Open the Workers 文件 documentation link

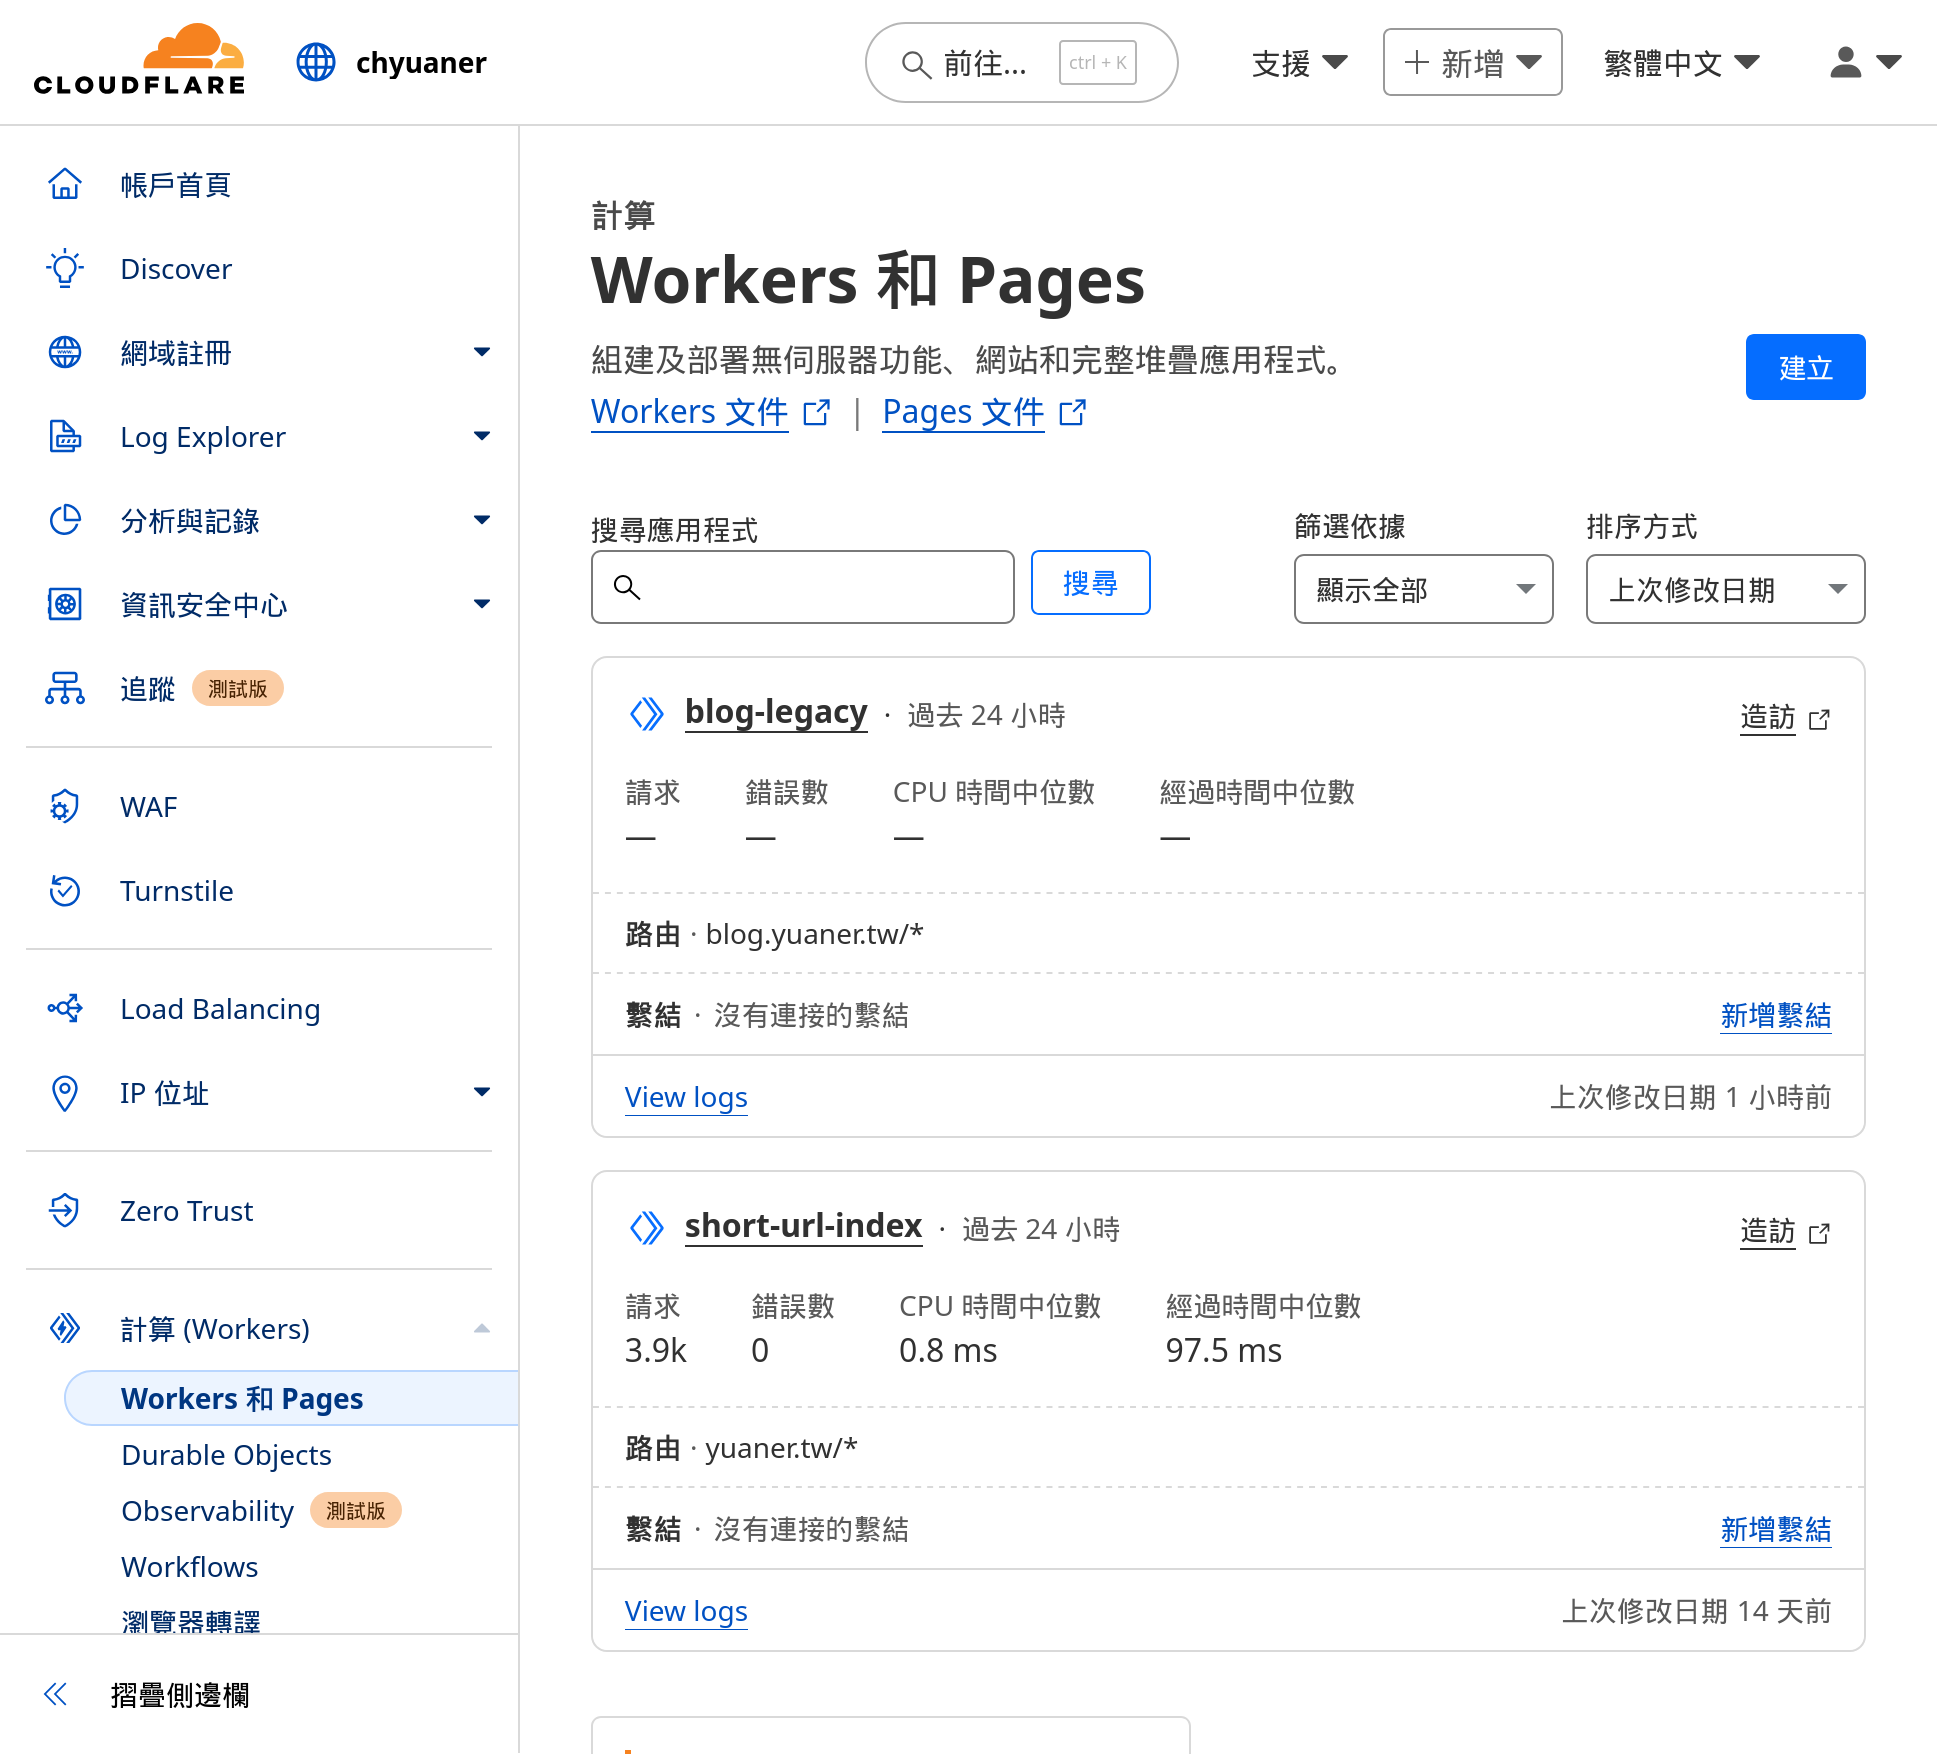coord(689,412)
